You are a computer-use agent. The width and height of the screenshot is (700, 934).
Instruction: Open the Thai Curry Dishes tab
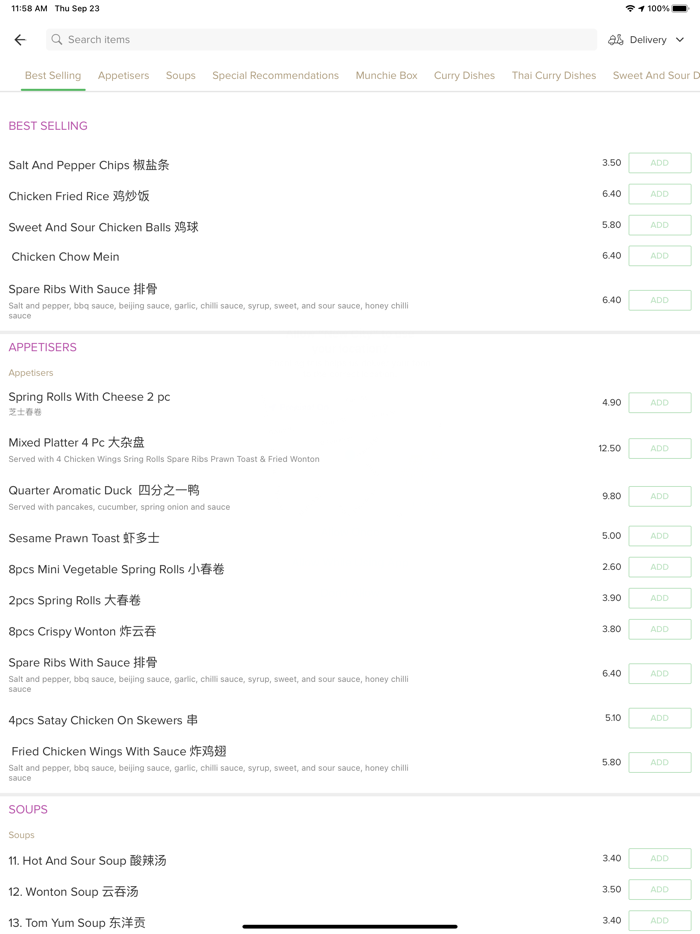(553, 76)
